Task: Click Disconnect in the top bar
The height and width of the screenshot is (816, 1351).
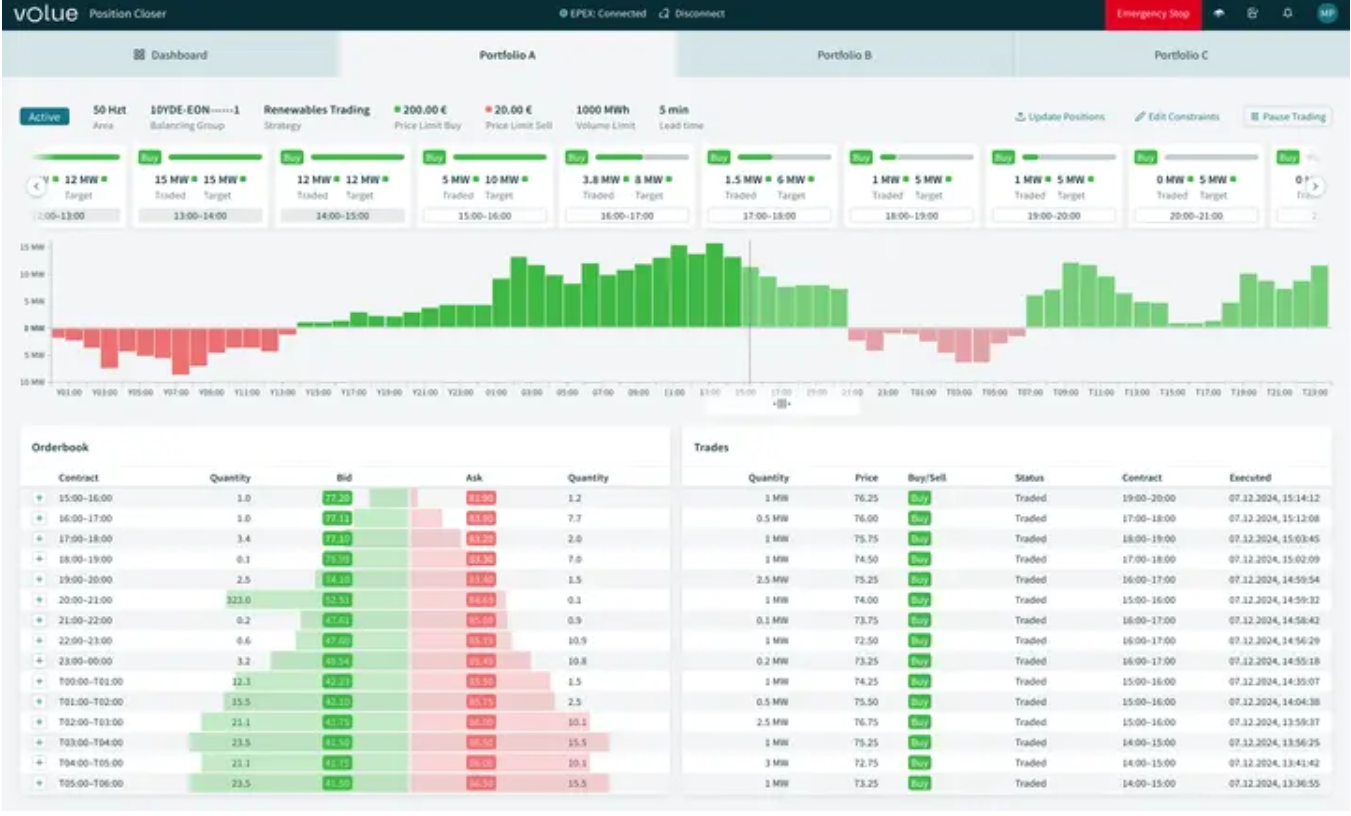Action: [697, 14]
